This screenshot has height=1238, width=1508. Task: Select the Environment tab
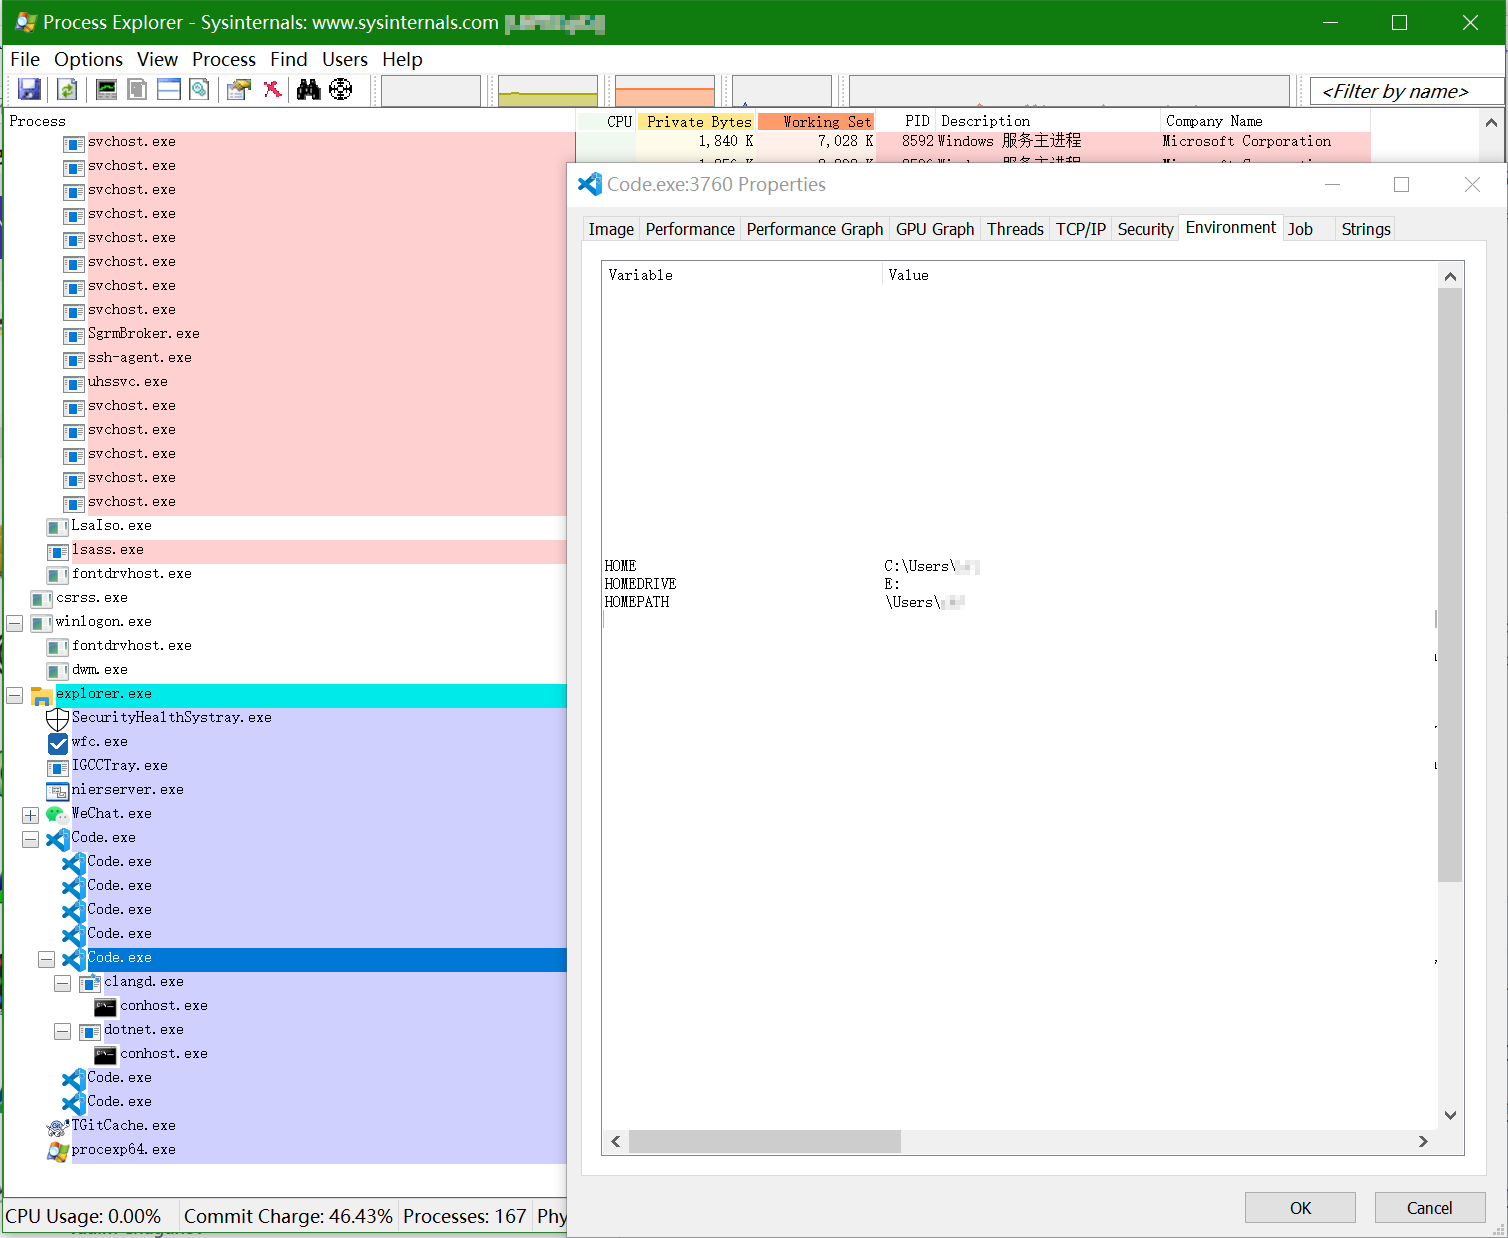(1231, 228)
